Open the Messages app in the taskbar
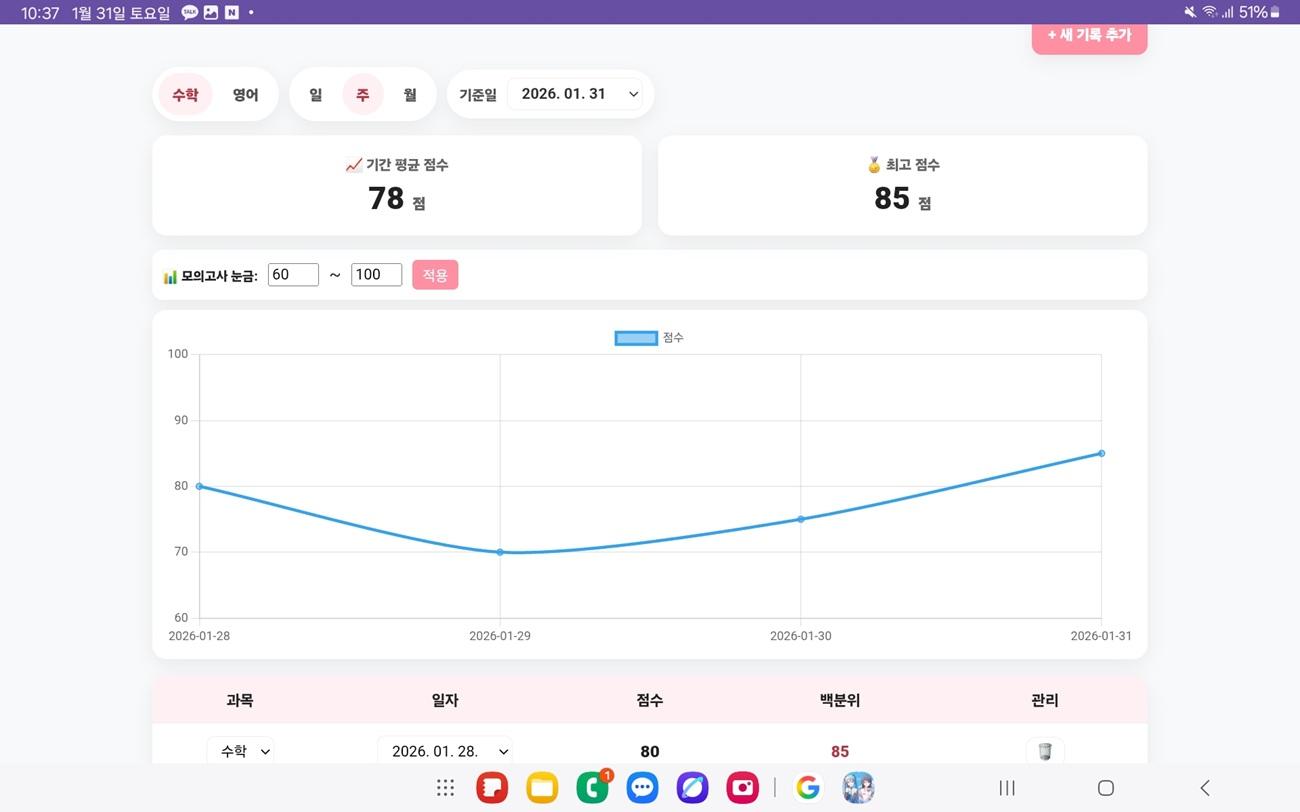The image size is (1300, 812). 642,788
